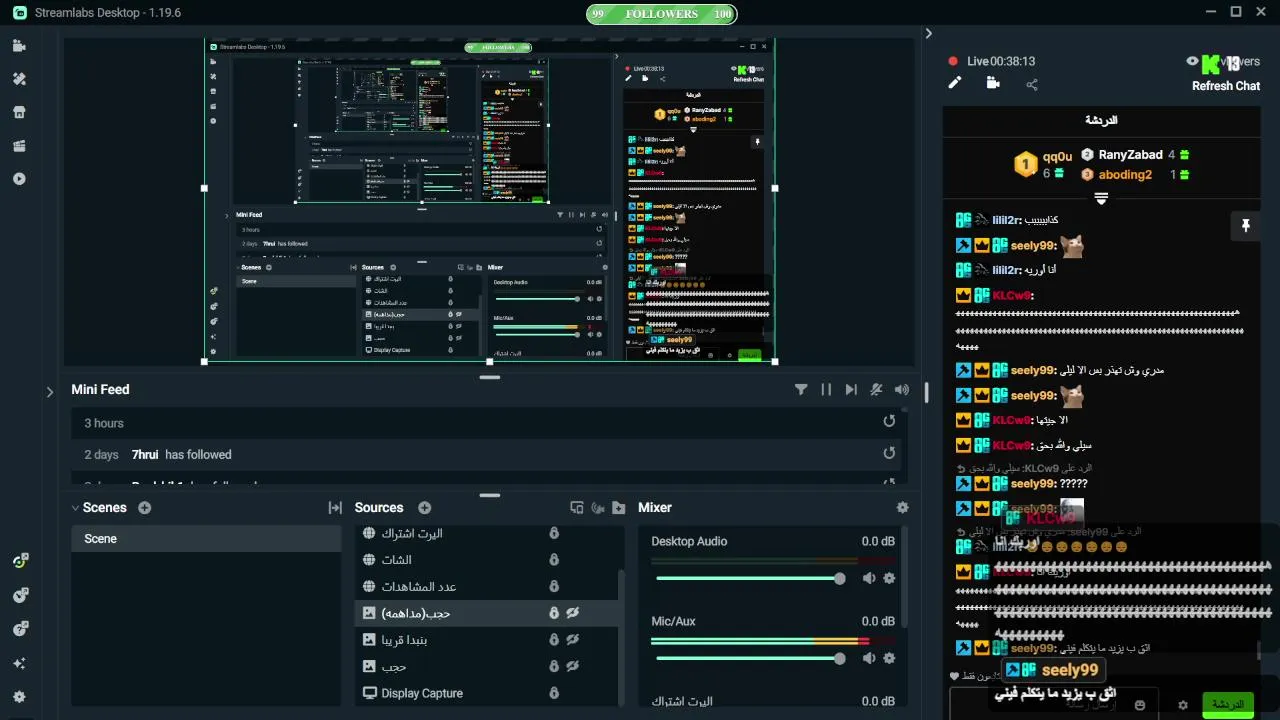1280x720 pixels.
Task: Open the sparkles icon in lower sidebar
Action: point(19,663)
